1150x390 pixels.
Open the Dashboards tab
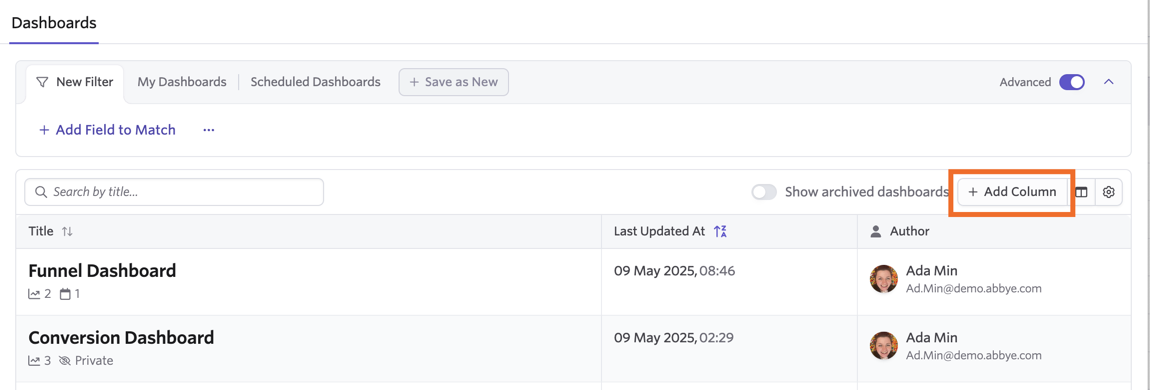pyautogui.click(x=54, y=23)
